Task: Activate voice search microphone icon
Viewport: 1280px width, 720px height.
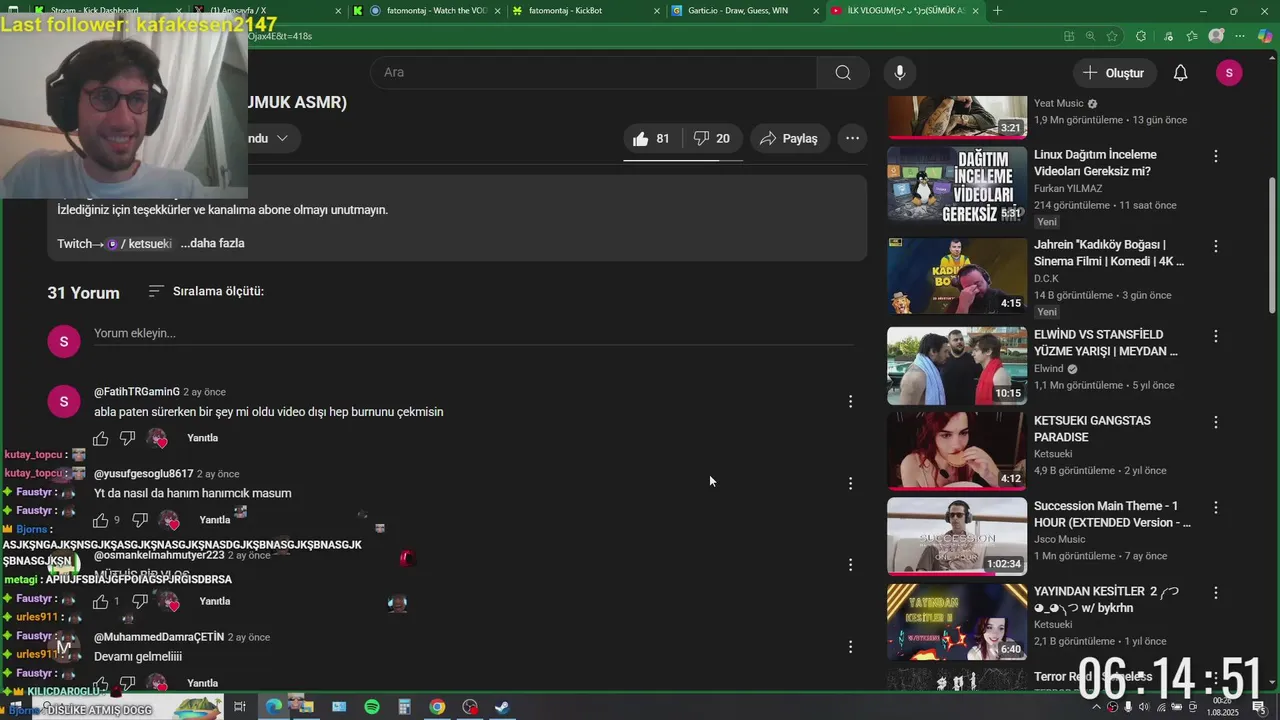Action: pos(900,72)
